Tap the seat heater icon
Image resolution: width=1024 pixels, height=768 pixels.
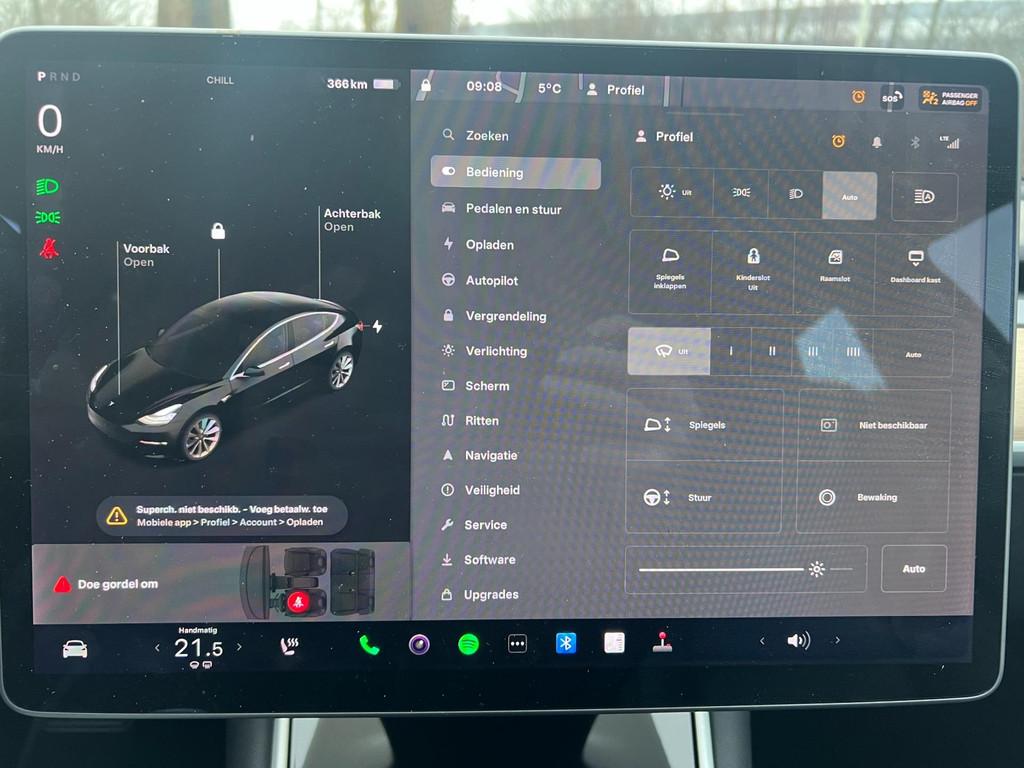click(289, 646)
